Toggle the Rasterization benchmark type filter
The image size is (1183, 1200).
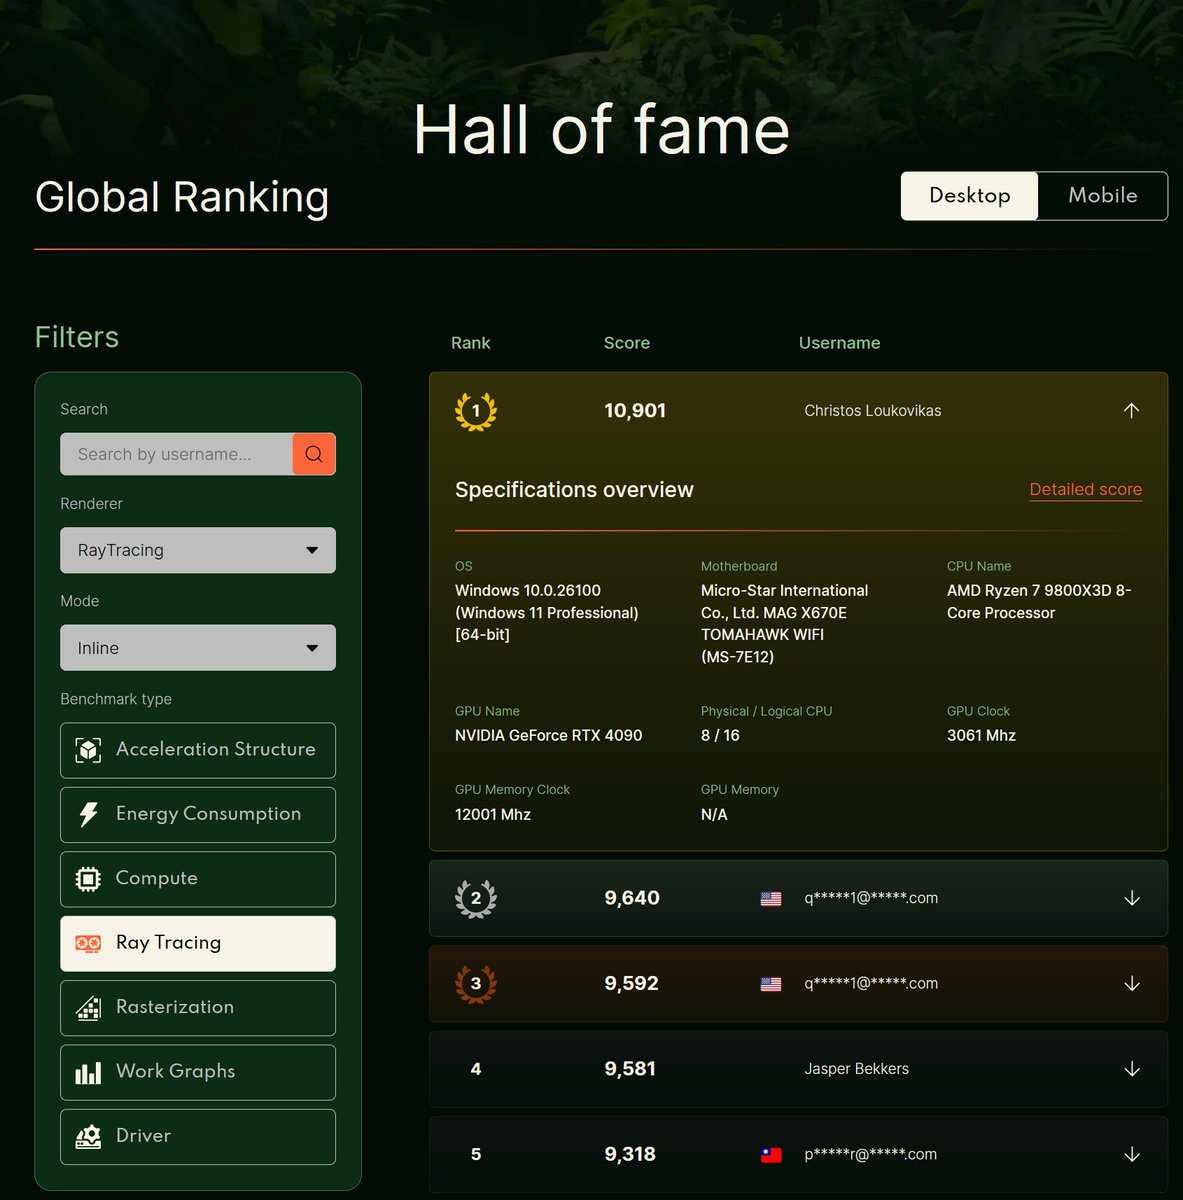pyautogui.click(x=197, y=1007)
